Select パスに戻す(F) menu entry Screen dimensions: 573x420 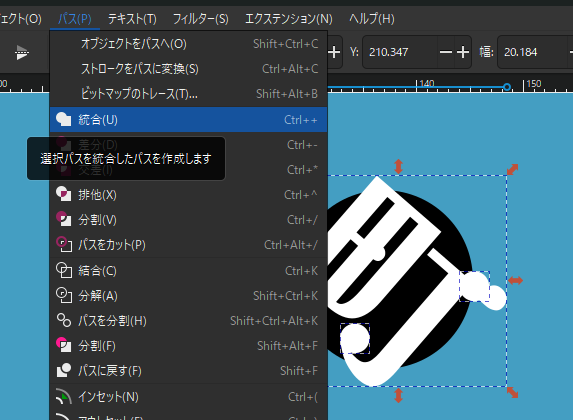189,371
